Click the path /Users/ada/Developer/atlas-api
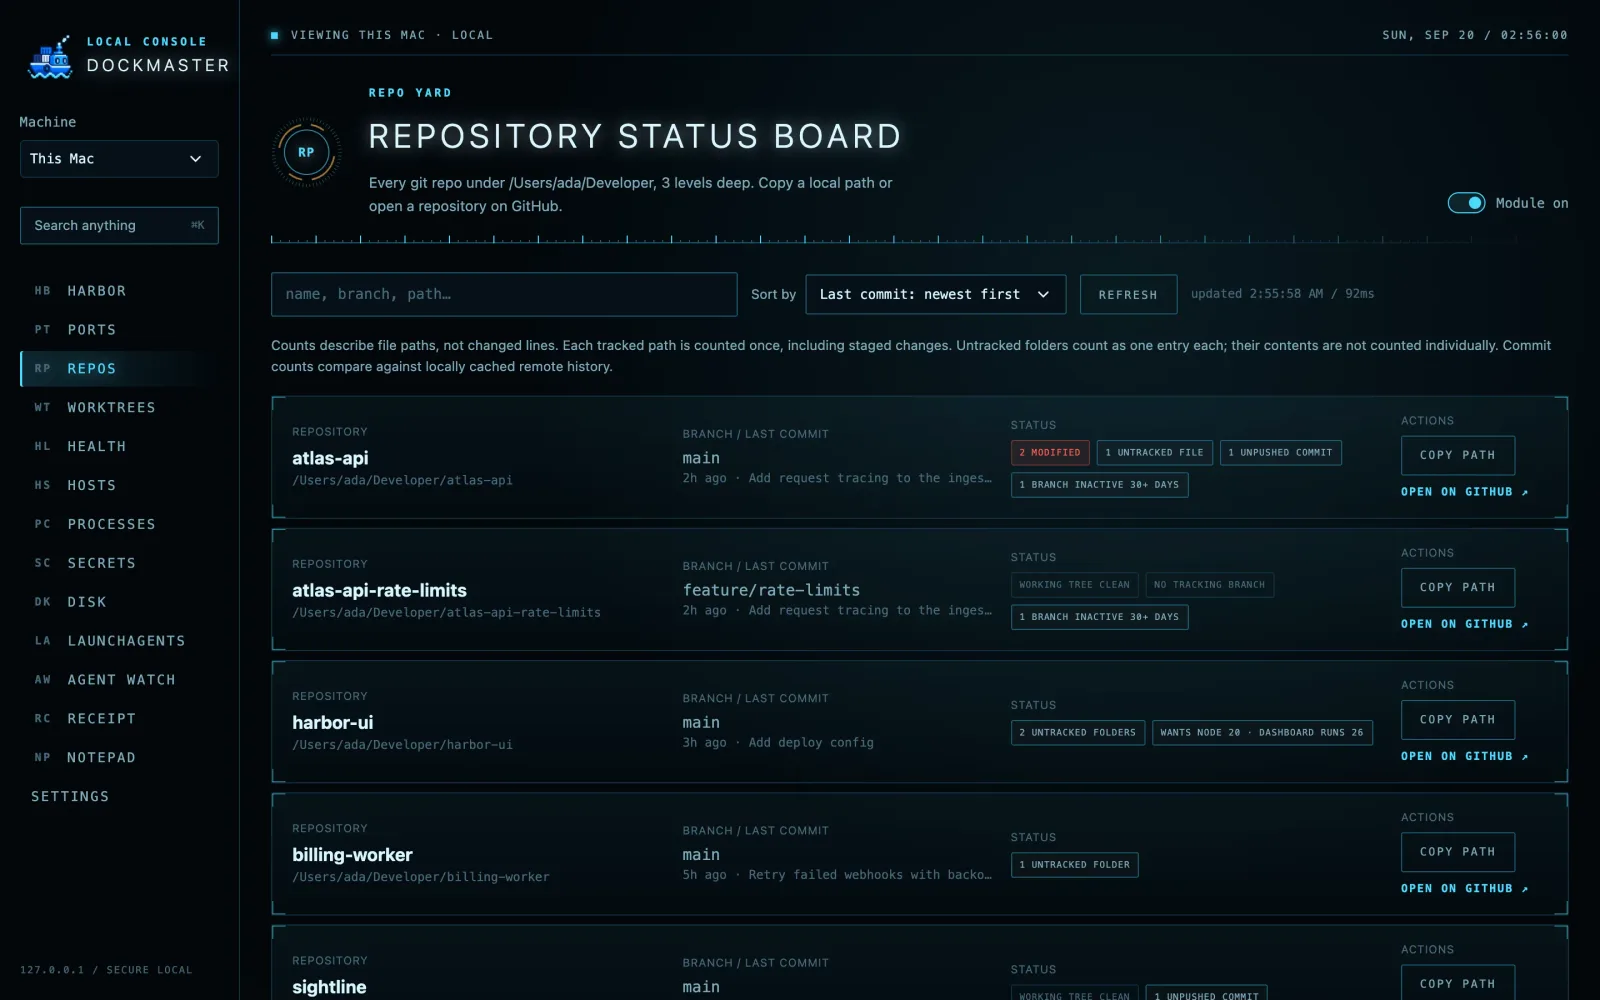 coord(402,481)
